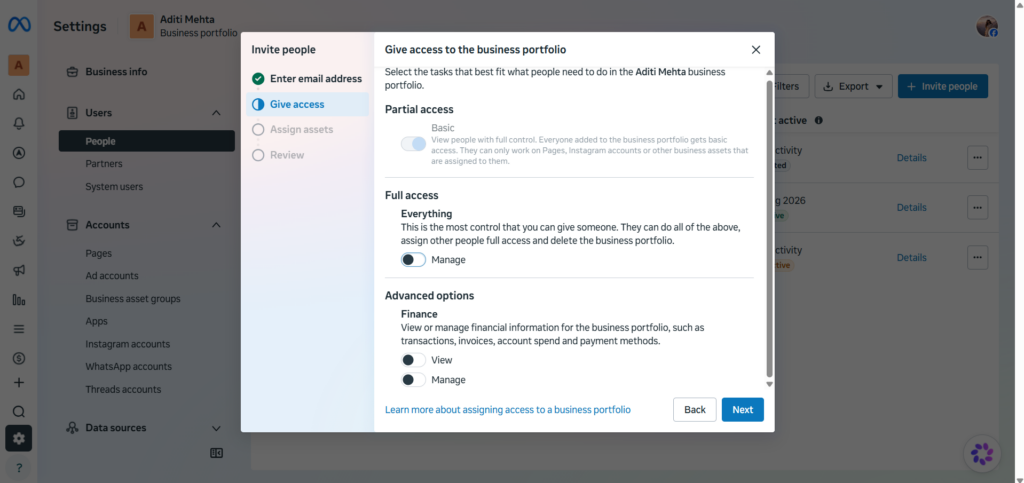Click dialog scrollbar down arrow

point(769,384)
